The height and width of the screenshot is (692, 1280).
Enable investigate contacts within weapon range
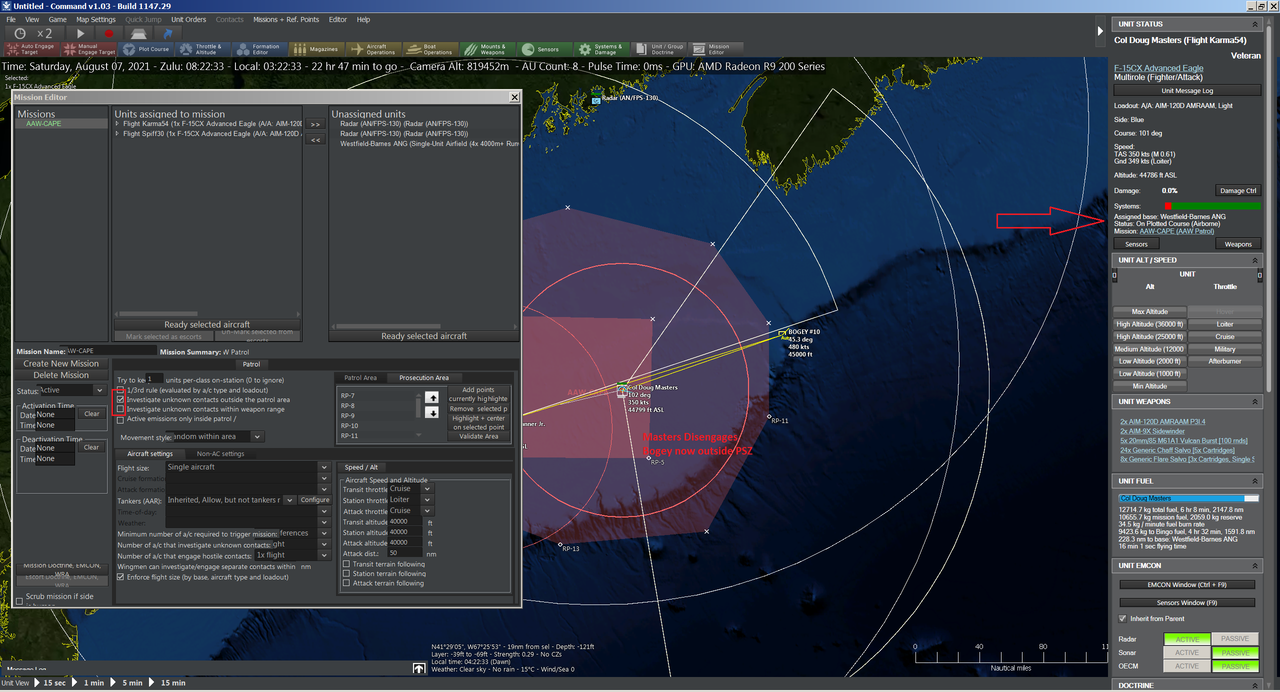click(x=121, y=409)
